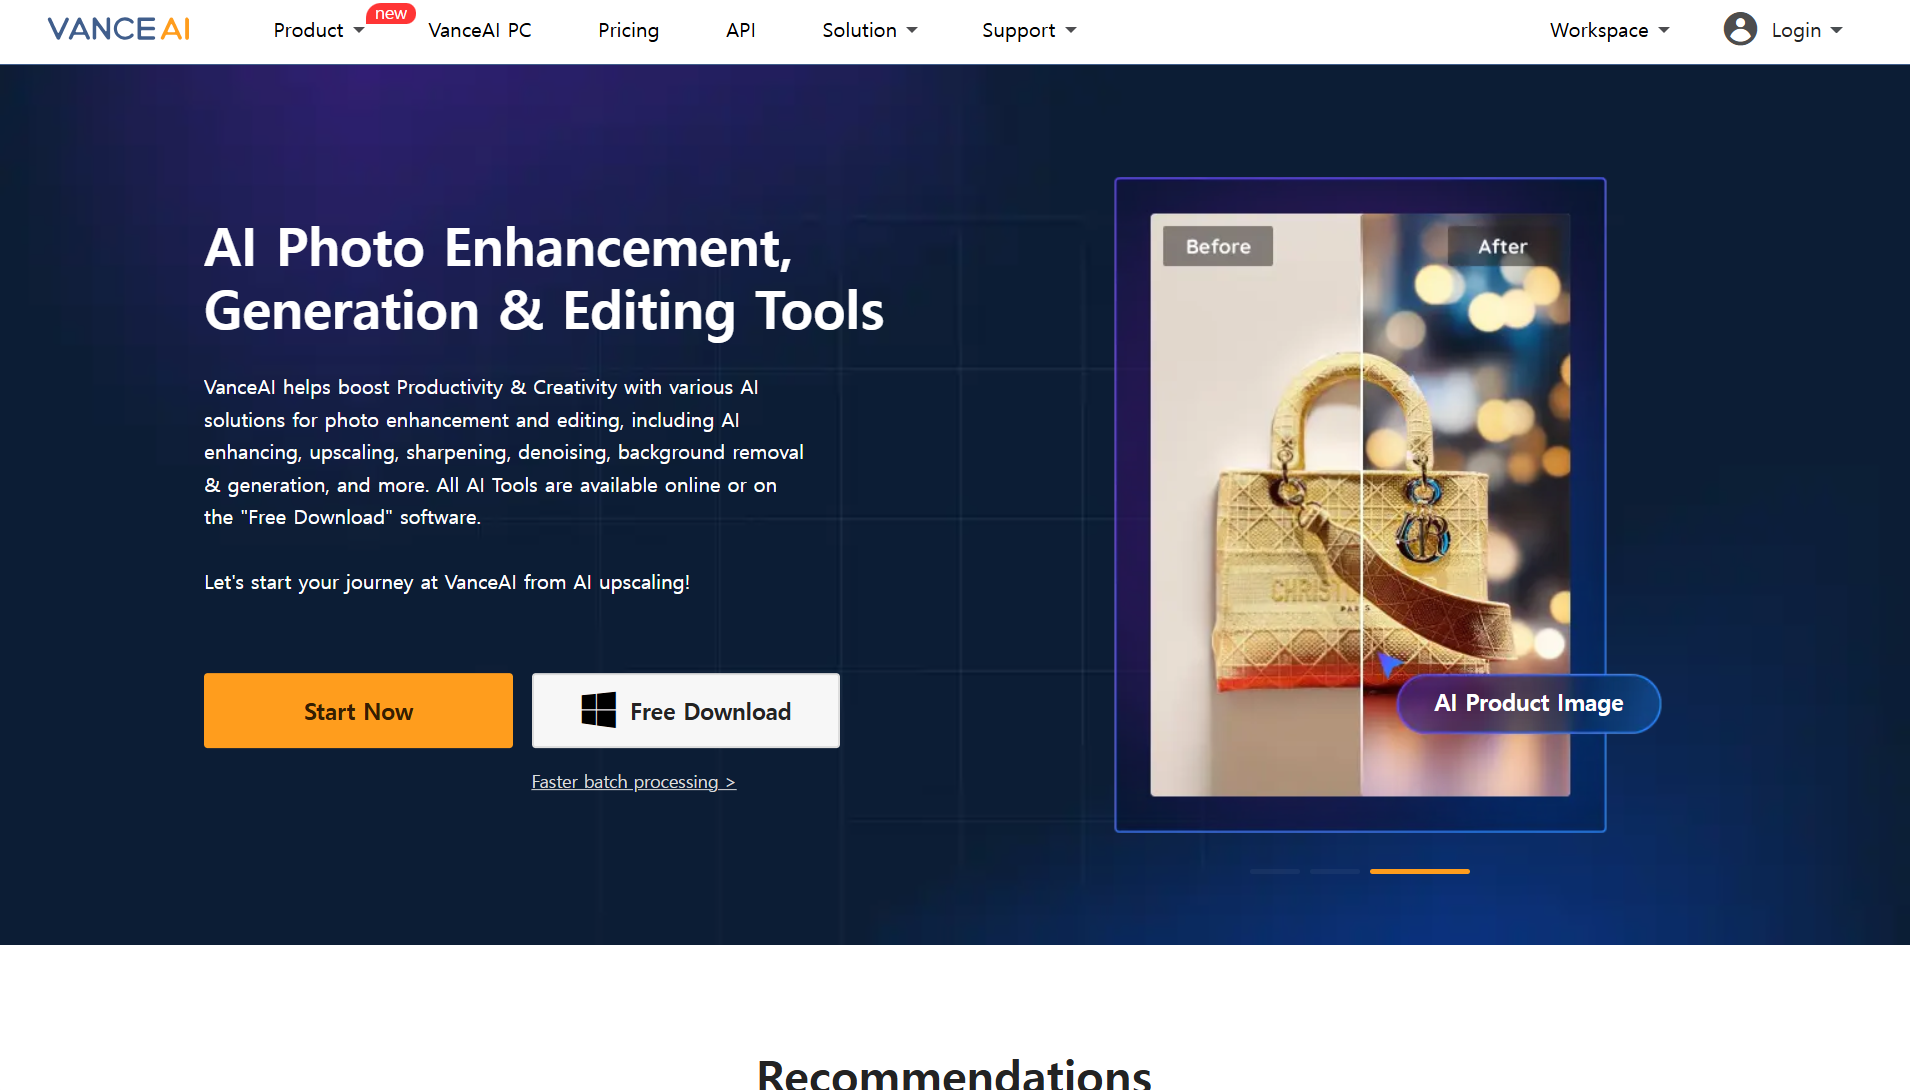Click the Solution menu label
Image resolution: width=1910 pixels, height=1090 pixels.
(x=859, y=30)
